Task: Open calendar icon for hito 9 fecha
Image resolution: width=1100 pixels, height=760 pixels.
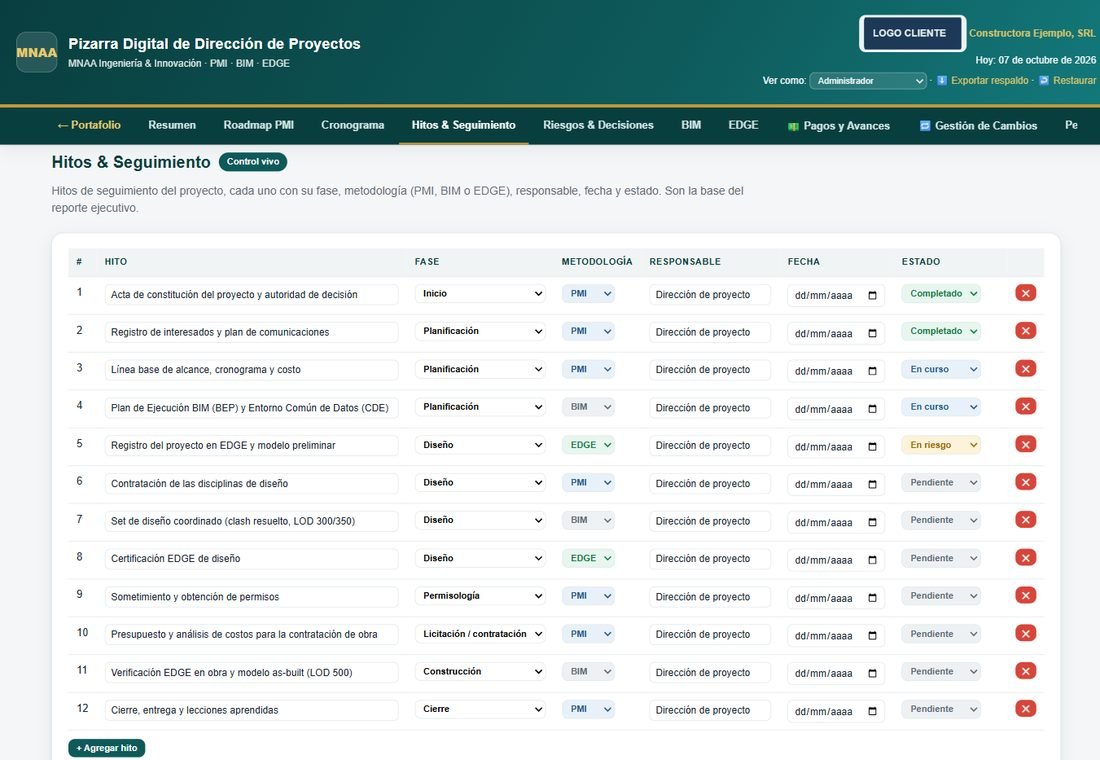Action: (872, 598)
